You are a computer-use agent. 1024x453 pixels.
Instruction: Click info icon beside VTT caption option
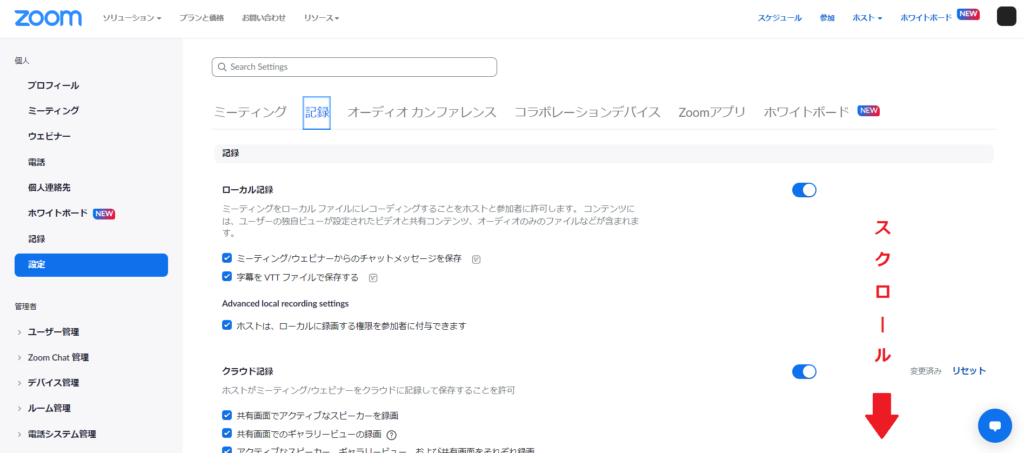373,277
